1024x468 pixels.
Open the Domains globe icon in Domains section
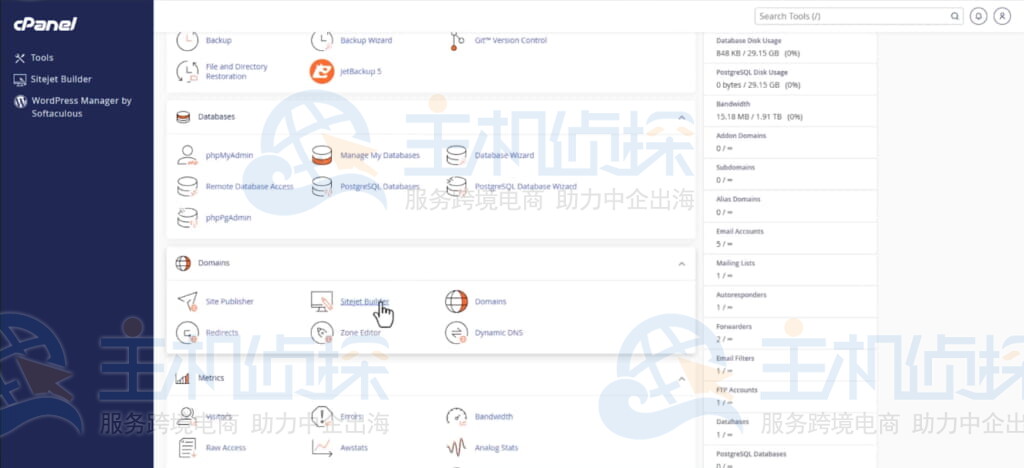456,302
